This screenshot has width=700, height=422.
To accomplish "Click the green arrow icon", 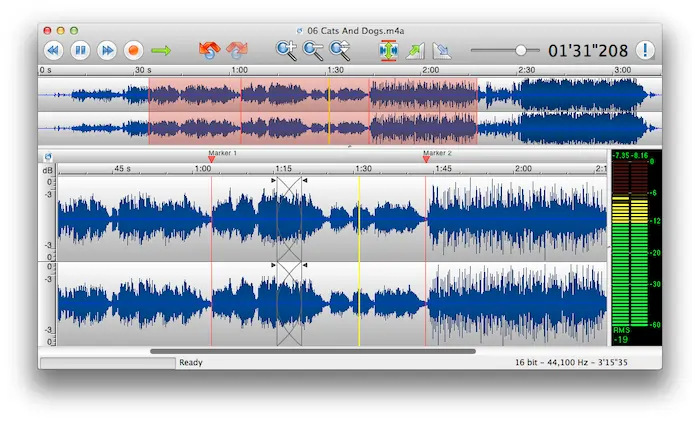I will click(162, 49).
